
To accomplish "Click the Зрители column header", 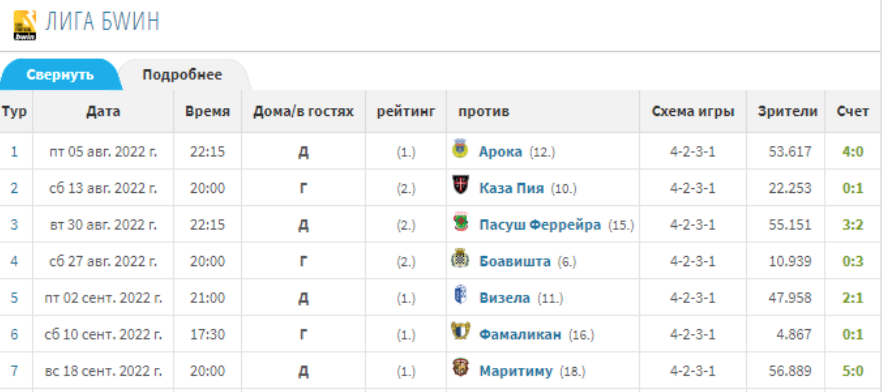I will click(x=788, y=111).
